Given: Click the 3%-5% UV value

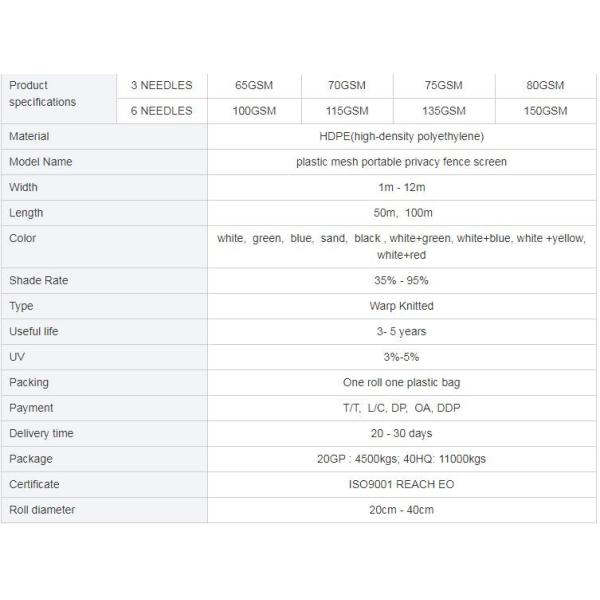Looking at the screenshot, I should (x=401, y=357).
